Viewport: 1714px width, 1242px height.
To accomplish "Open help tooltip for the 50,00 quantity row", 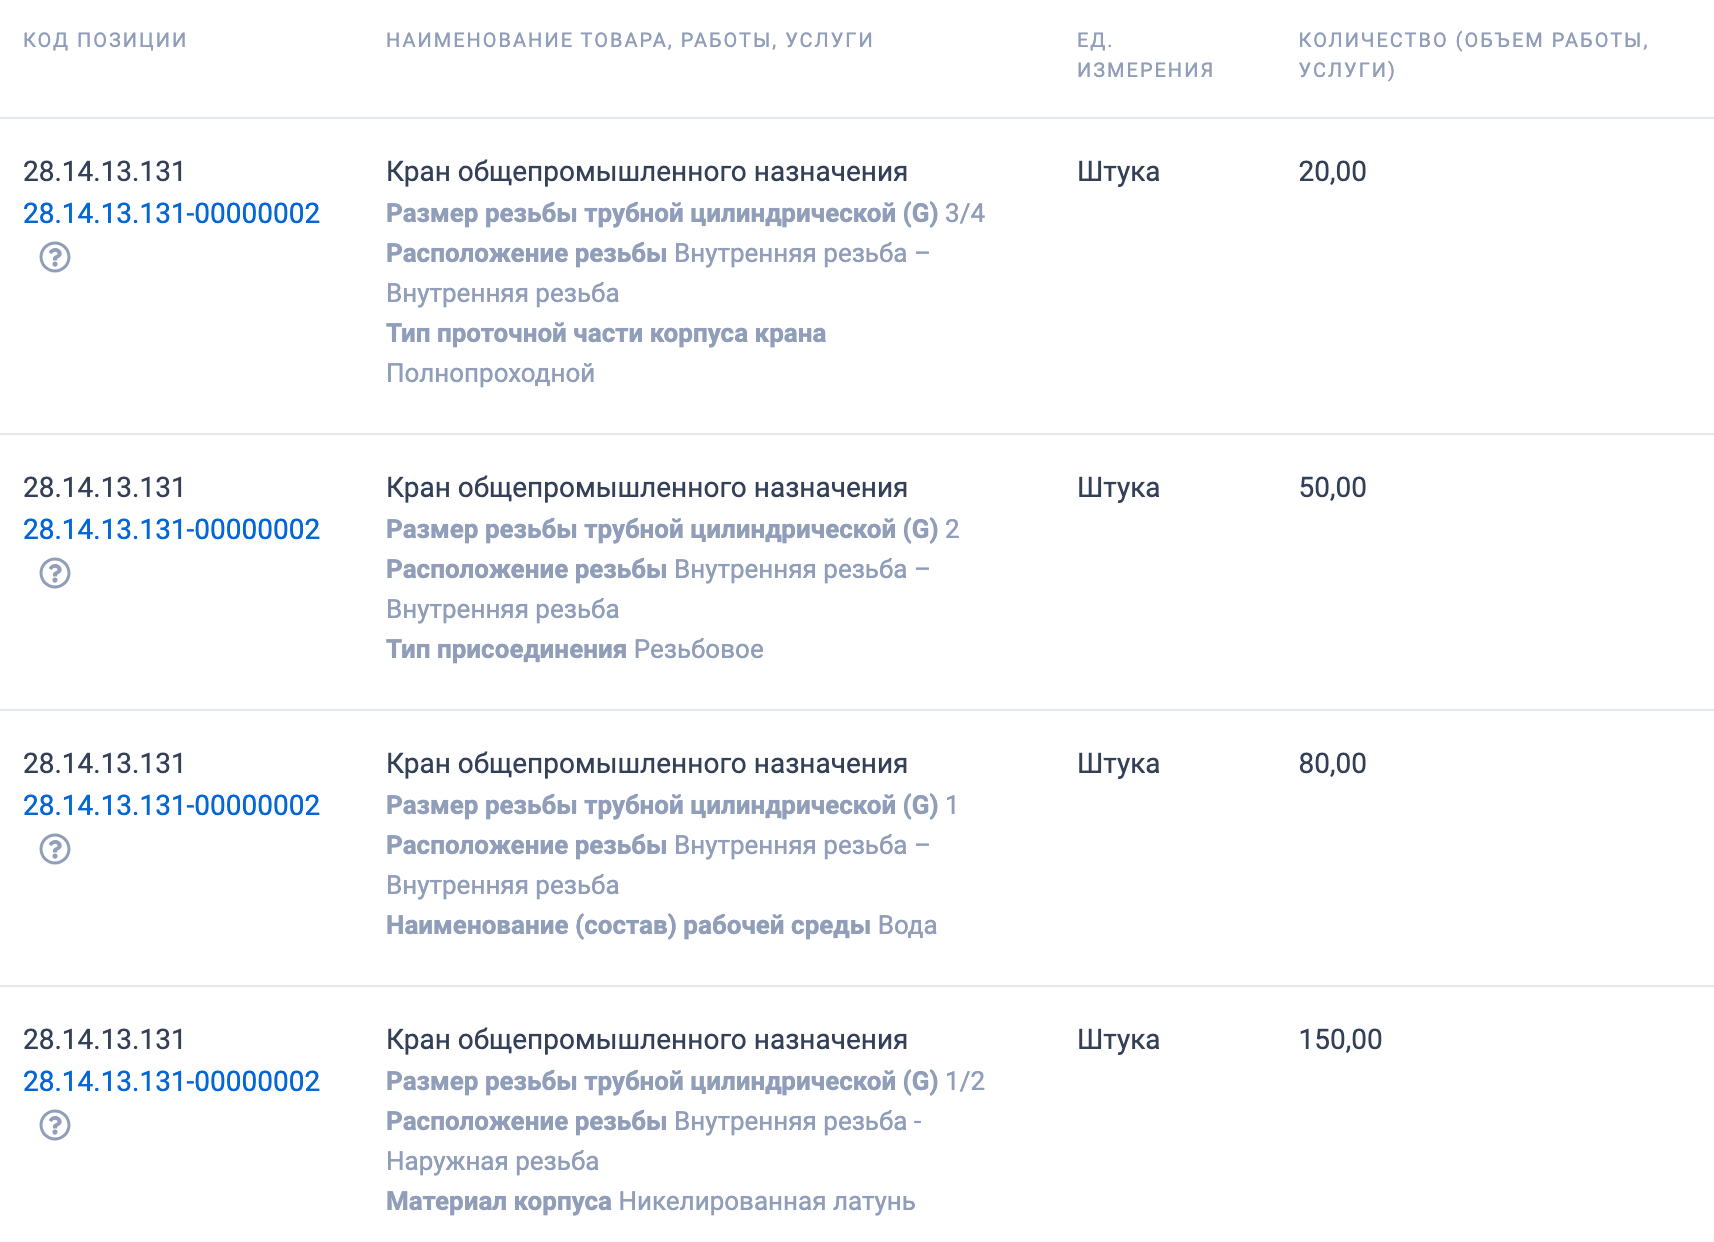I will tap(55, 574).
